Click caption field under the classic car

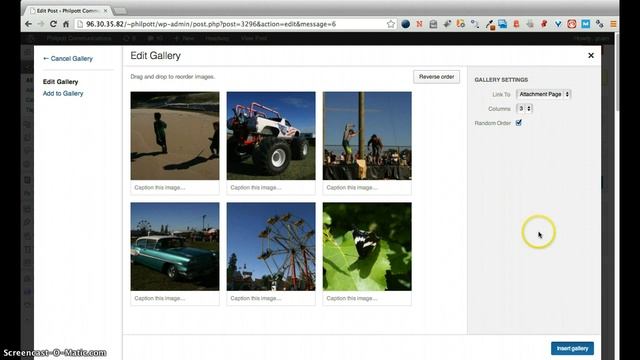tap(175, 298)
